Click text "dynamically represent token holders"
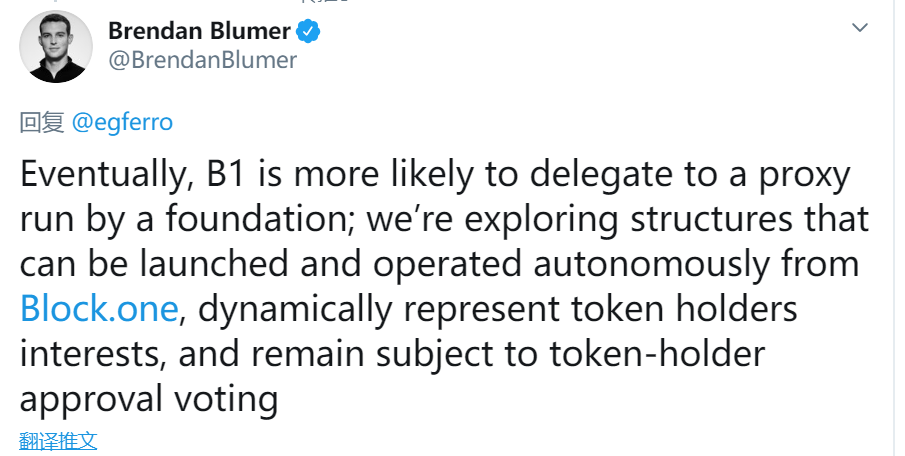This screenshot has width=905, height=456. point(498,310)
